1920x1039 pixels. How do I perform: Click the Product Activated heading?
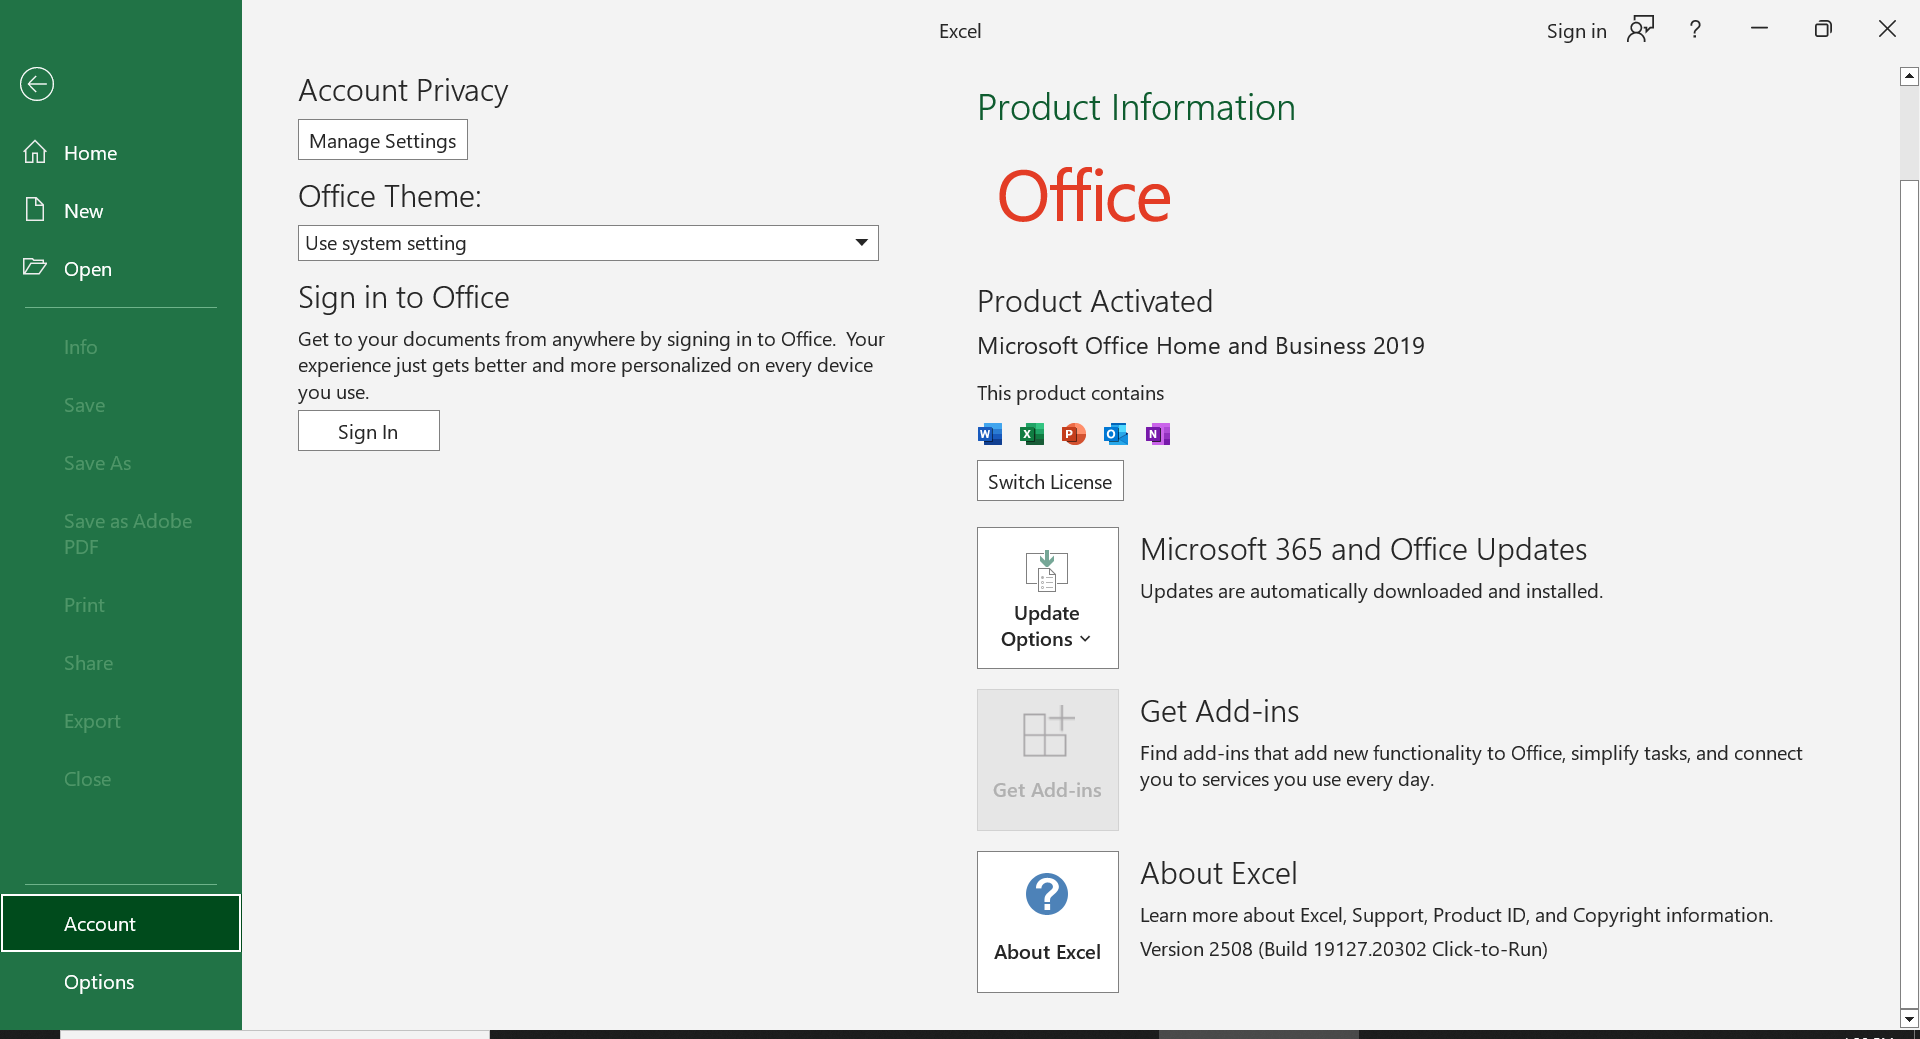pyautogui.click(x=1095, y=301)
